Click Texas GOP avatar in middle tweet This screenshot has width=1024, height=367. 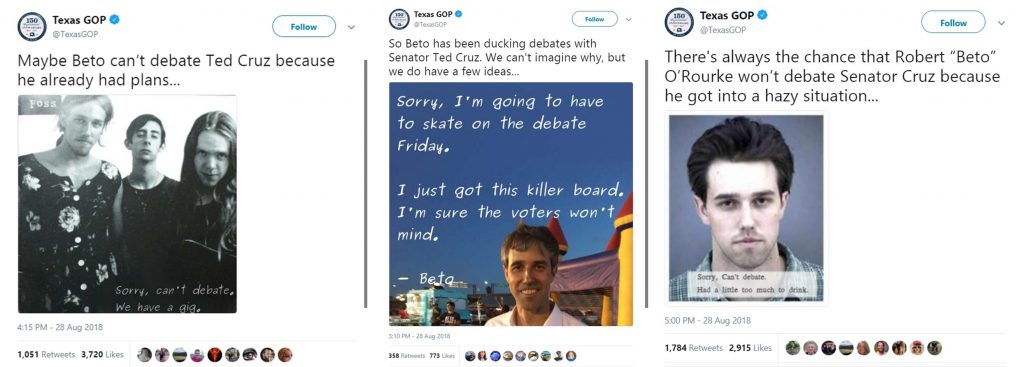(398, 19)
